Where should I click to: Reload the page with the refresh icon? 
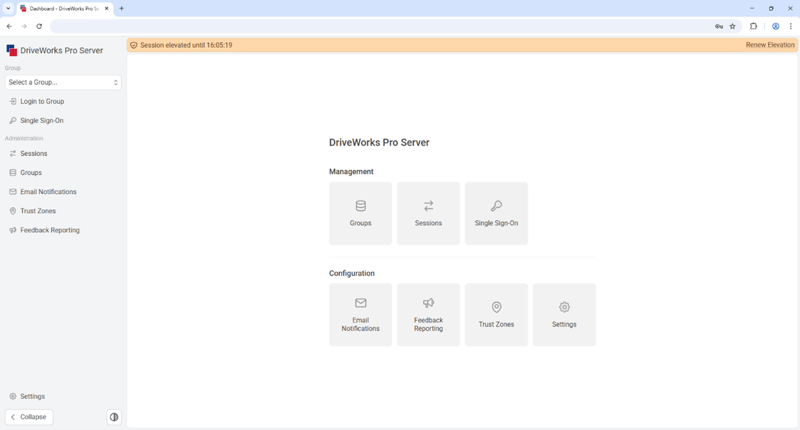pos(39,26)
